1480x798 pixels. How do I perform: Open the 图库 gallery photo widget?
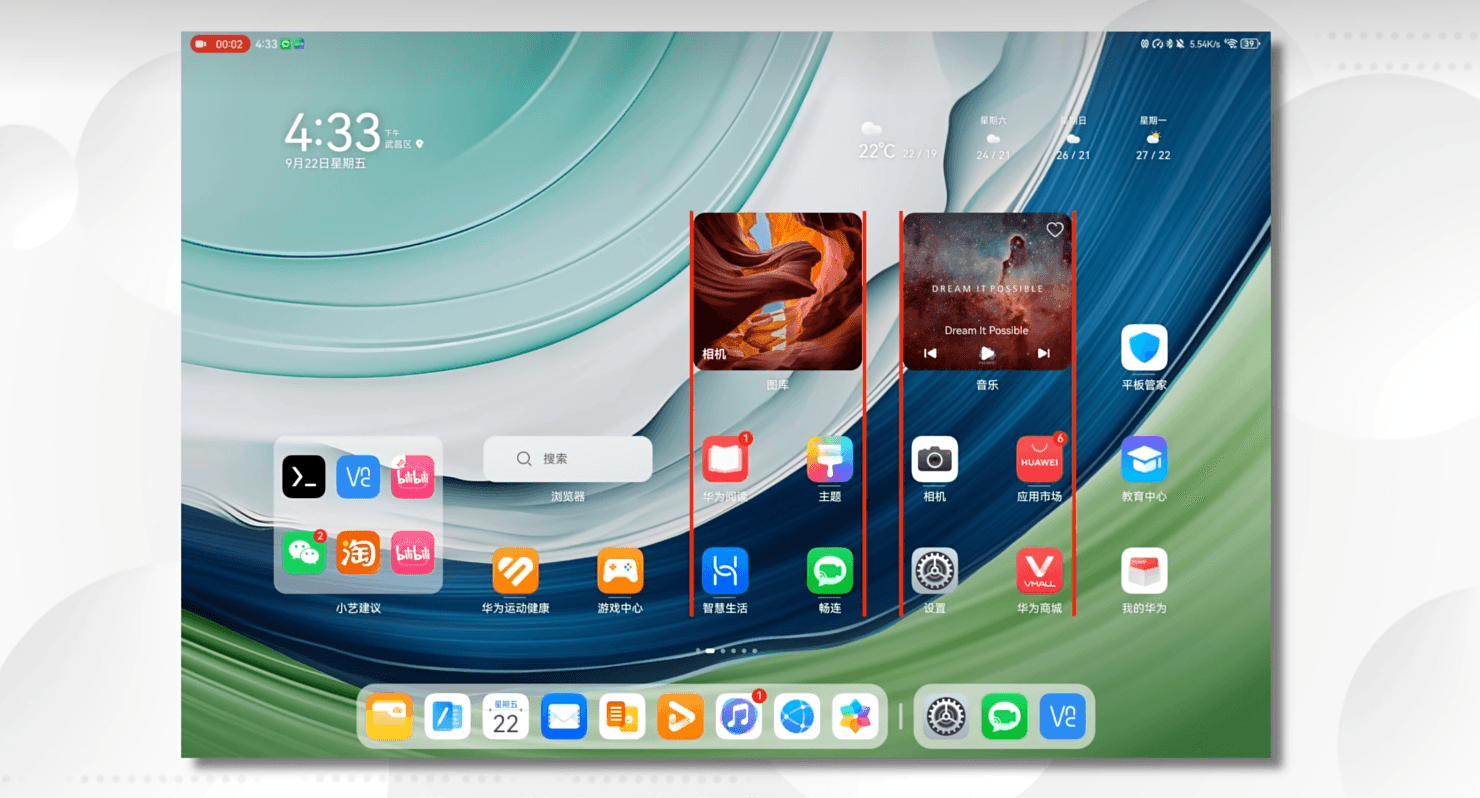778,291
